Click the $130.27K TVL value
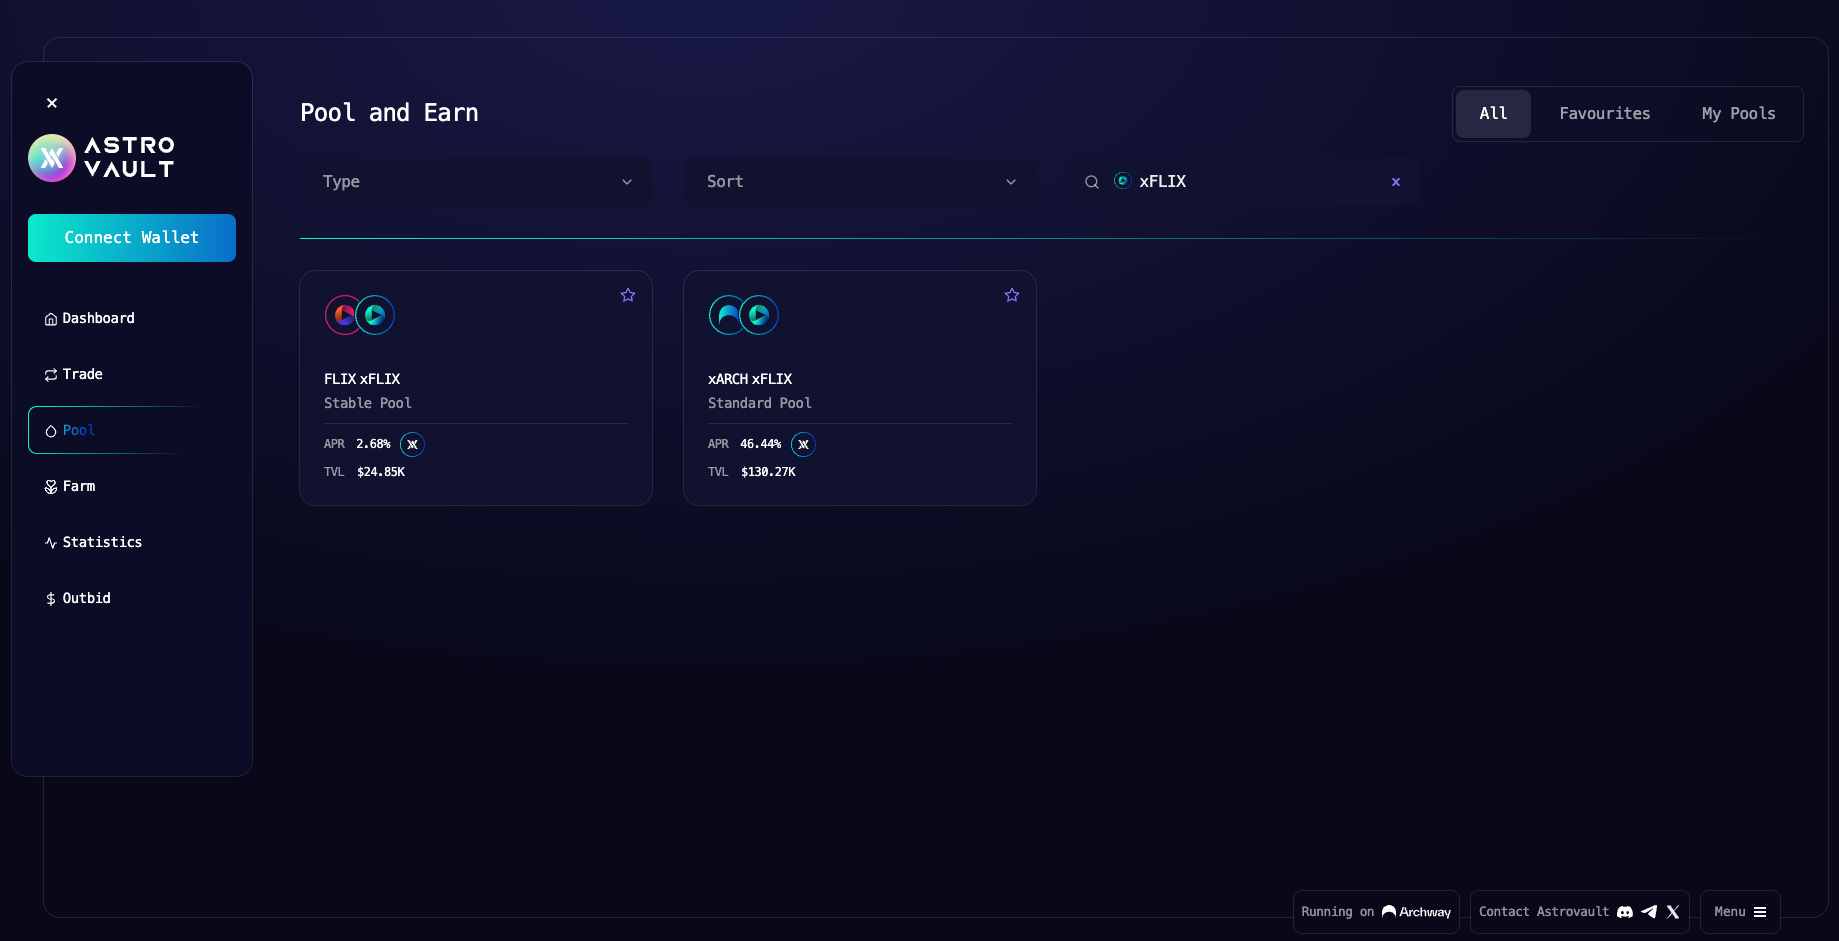1839x941 pixels. (x=768, y=472)
